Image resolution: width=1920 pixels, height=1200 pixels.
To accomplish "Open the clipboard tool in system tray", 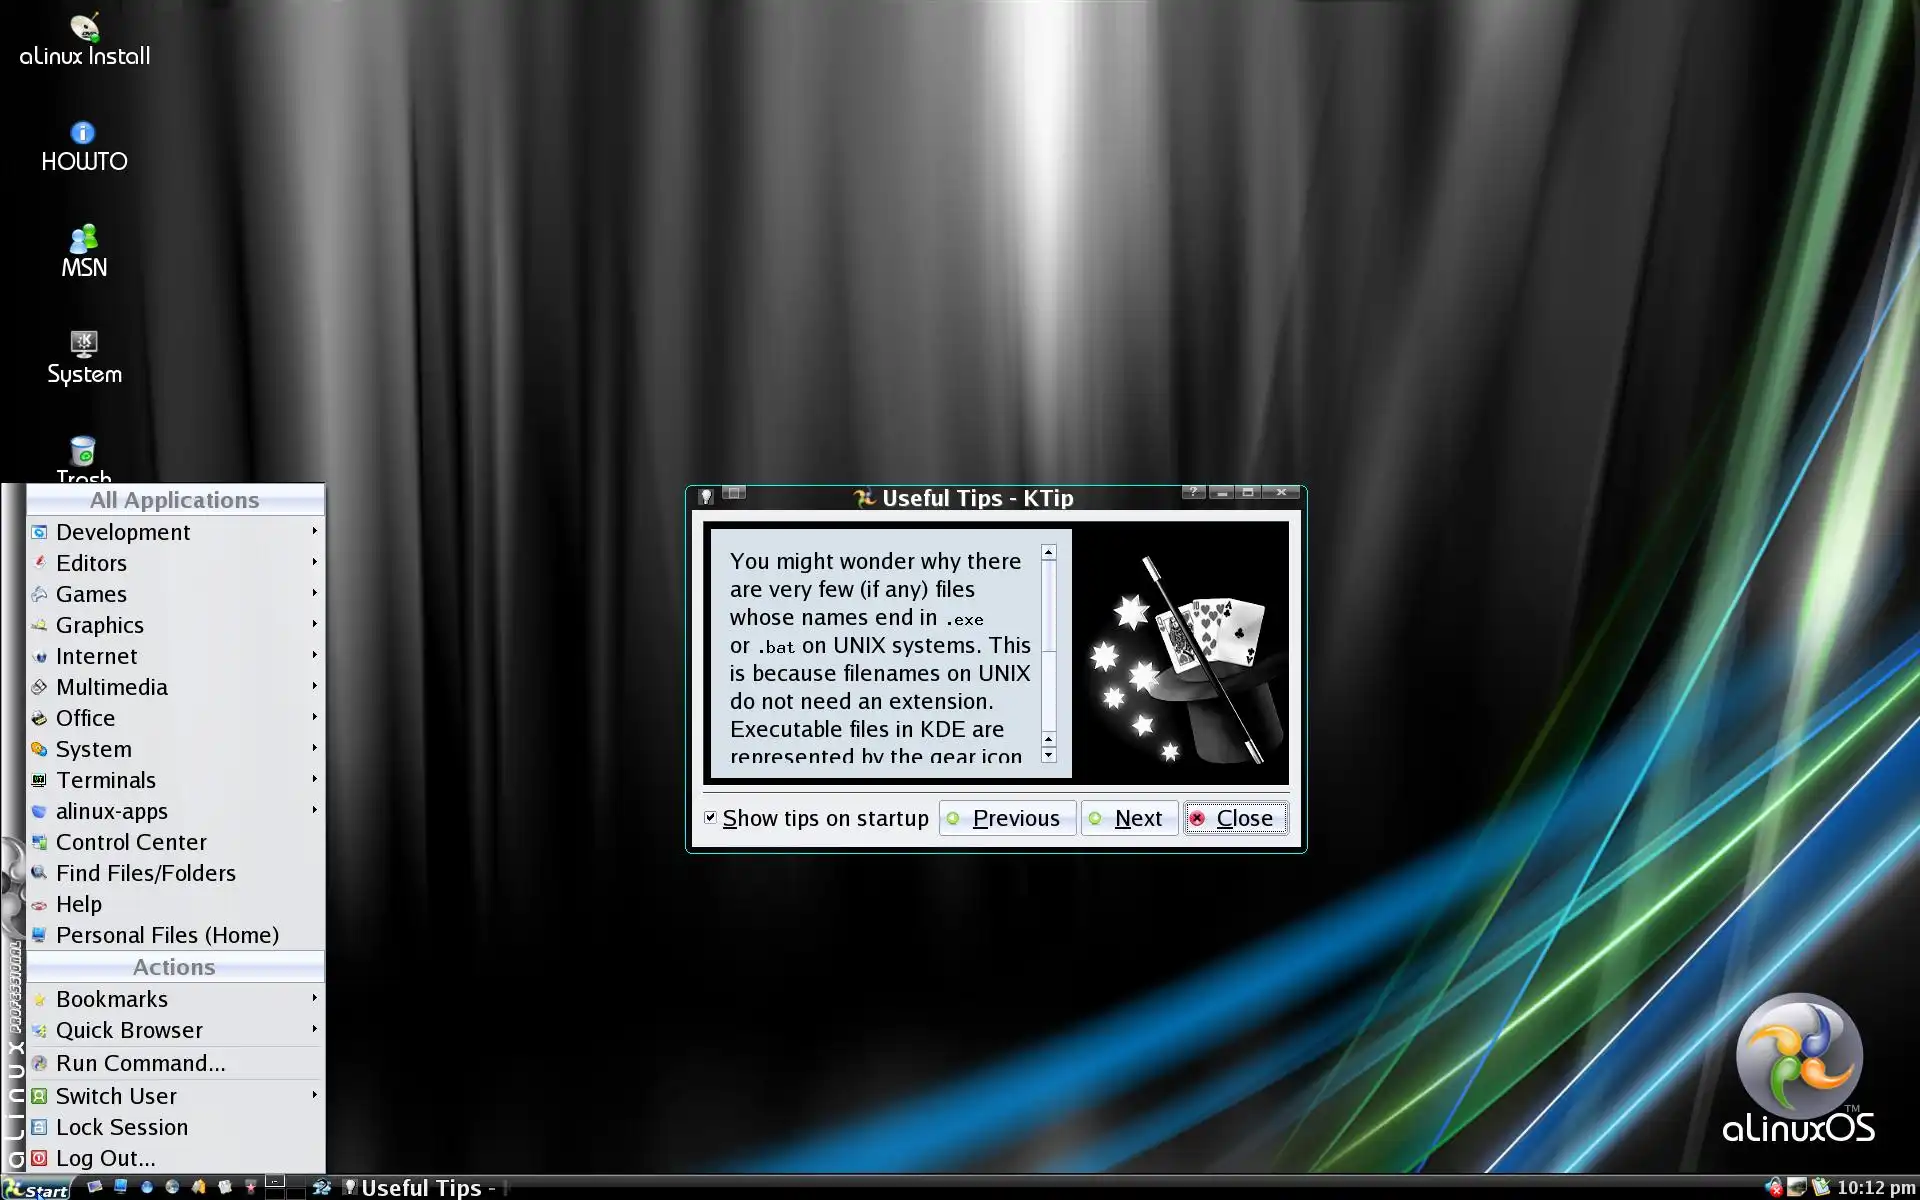I will [x=1821, y=1187].
